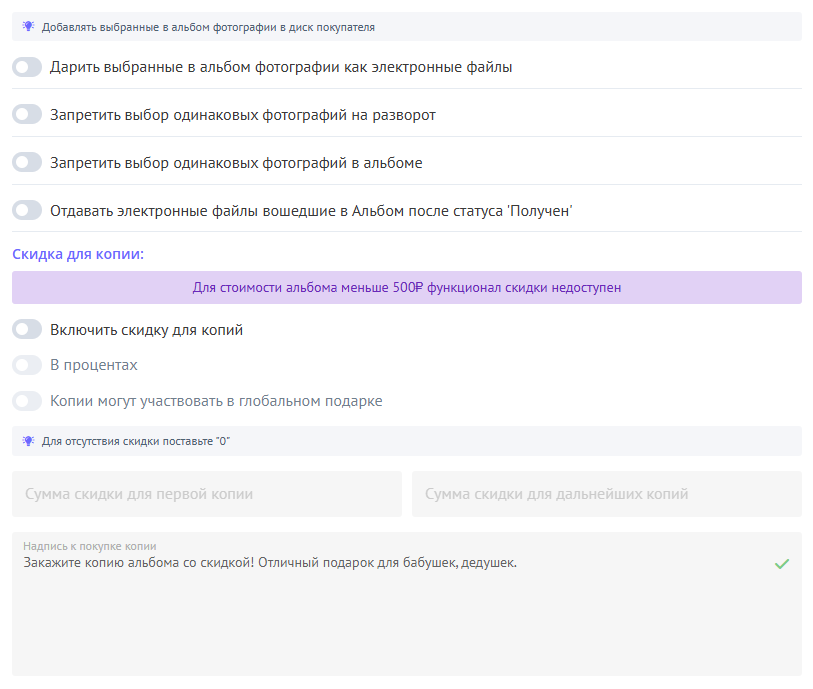Viewport: 813px width, 689px height.
Task: Click the purple banner about albums under 500₽
Action: [x=406, y=288]
